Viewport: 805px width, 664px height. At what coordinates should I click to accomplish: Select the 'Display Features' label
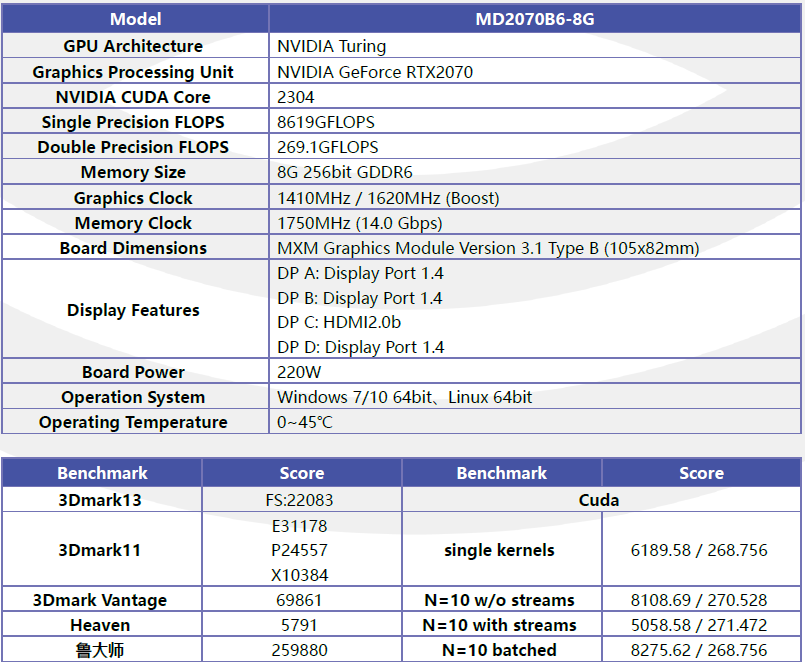point(133,310)
